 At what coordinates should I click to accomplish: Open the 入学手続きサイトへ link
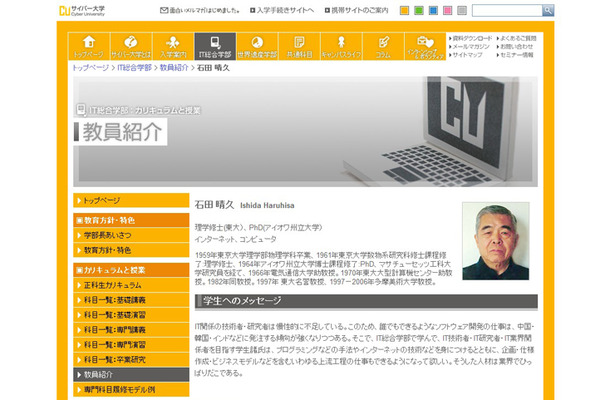(x=282, y=11)
